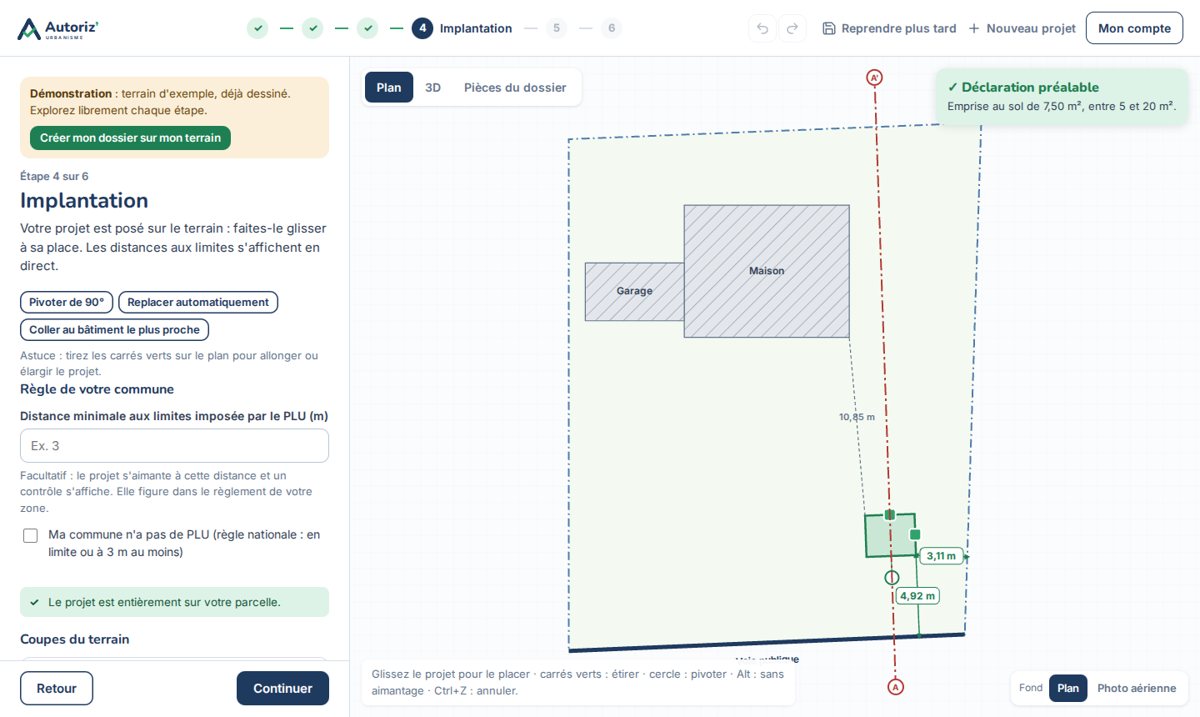
Task: Select the A' section line marker at the top
Action: [x=874, y=77]
